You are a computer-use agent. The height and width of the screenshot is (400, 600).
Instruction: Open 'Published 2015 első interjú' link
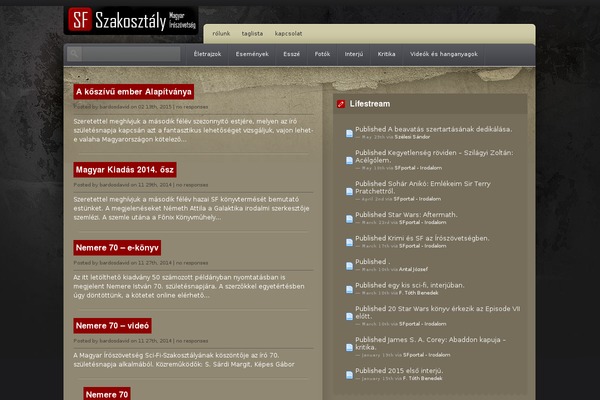pos(399,371)
